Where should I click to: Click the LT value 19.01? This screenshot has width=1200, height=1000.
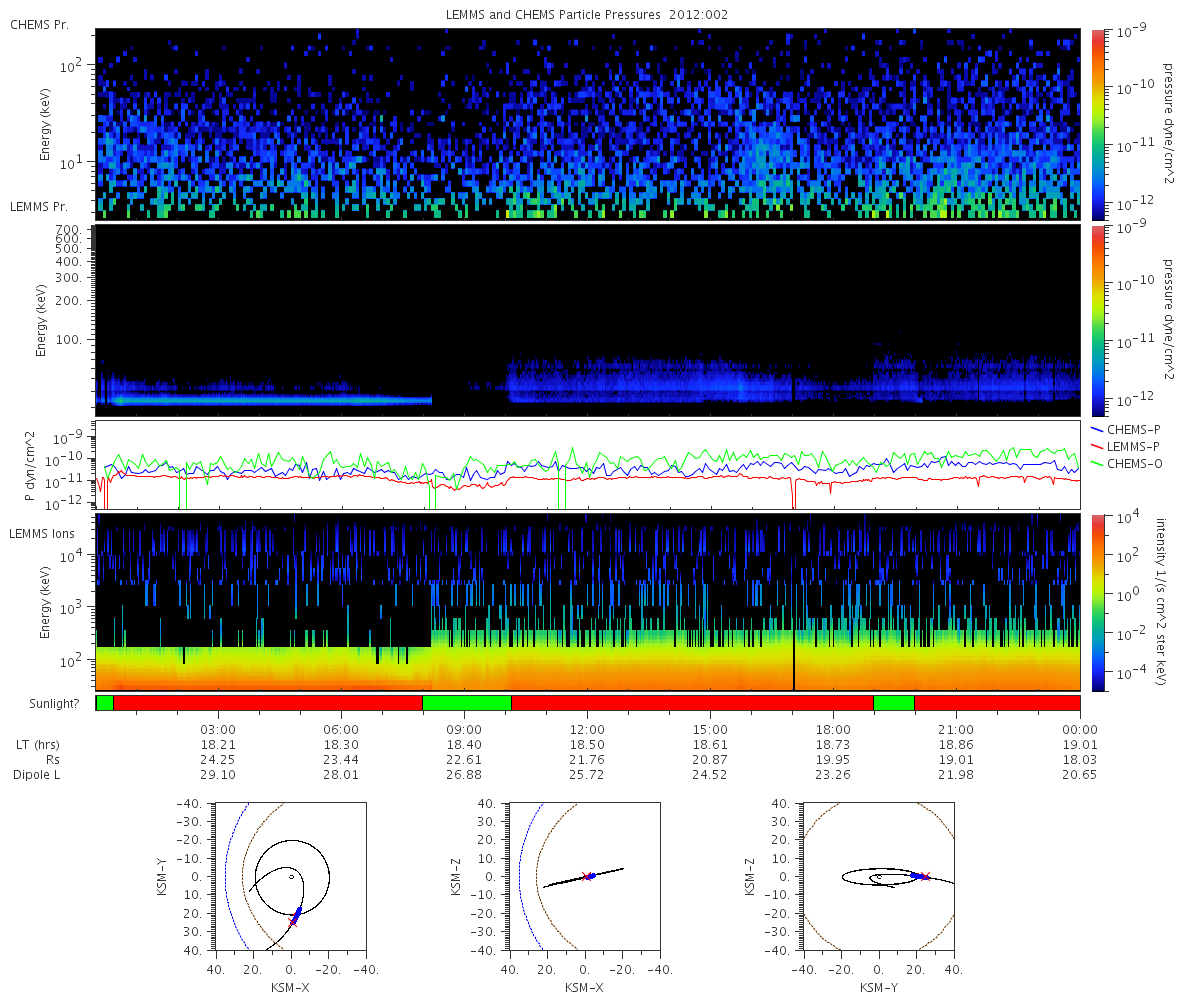point(1080,745)
